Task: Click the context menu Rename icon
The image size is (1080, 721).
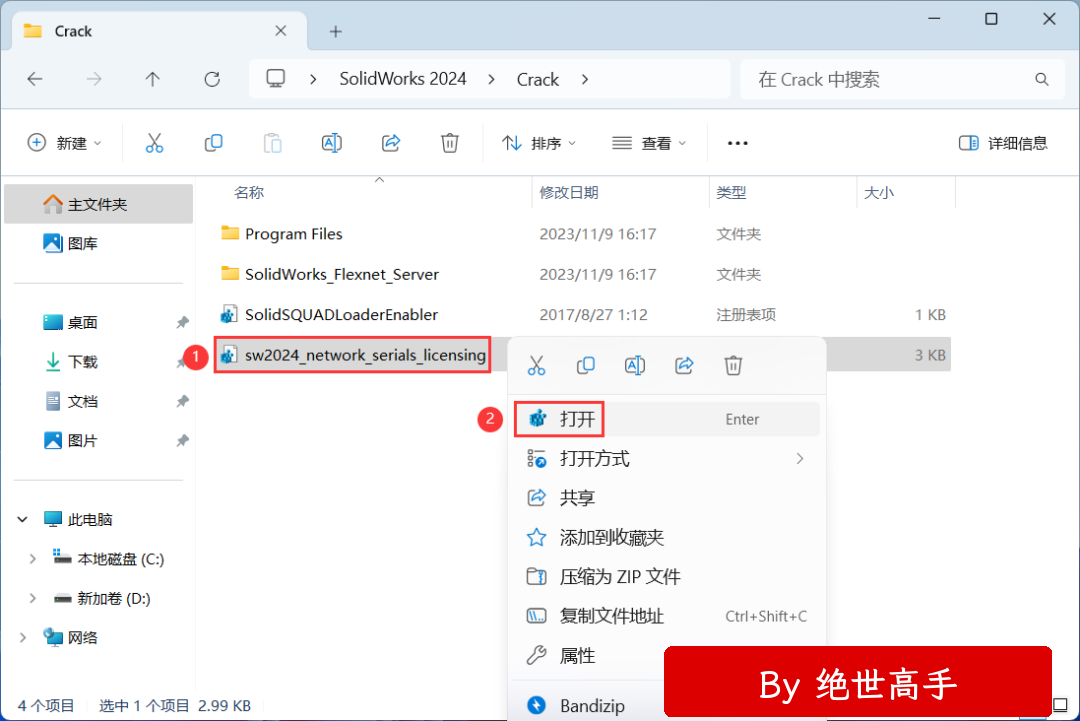Action: pyautogui.click(x=634, y=365)
